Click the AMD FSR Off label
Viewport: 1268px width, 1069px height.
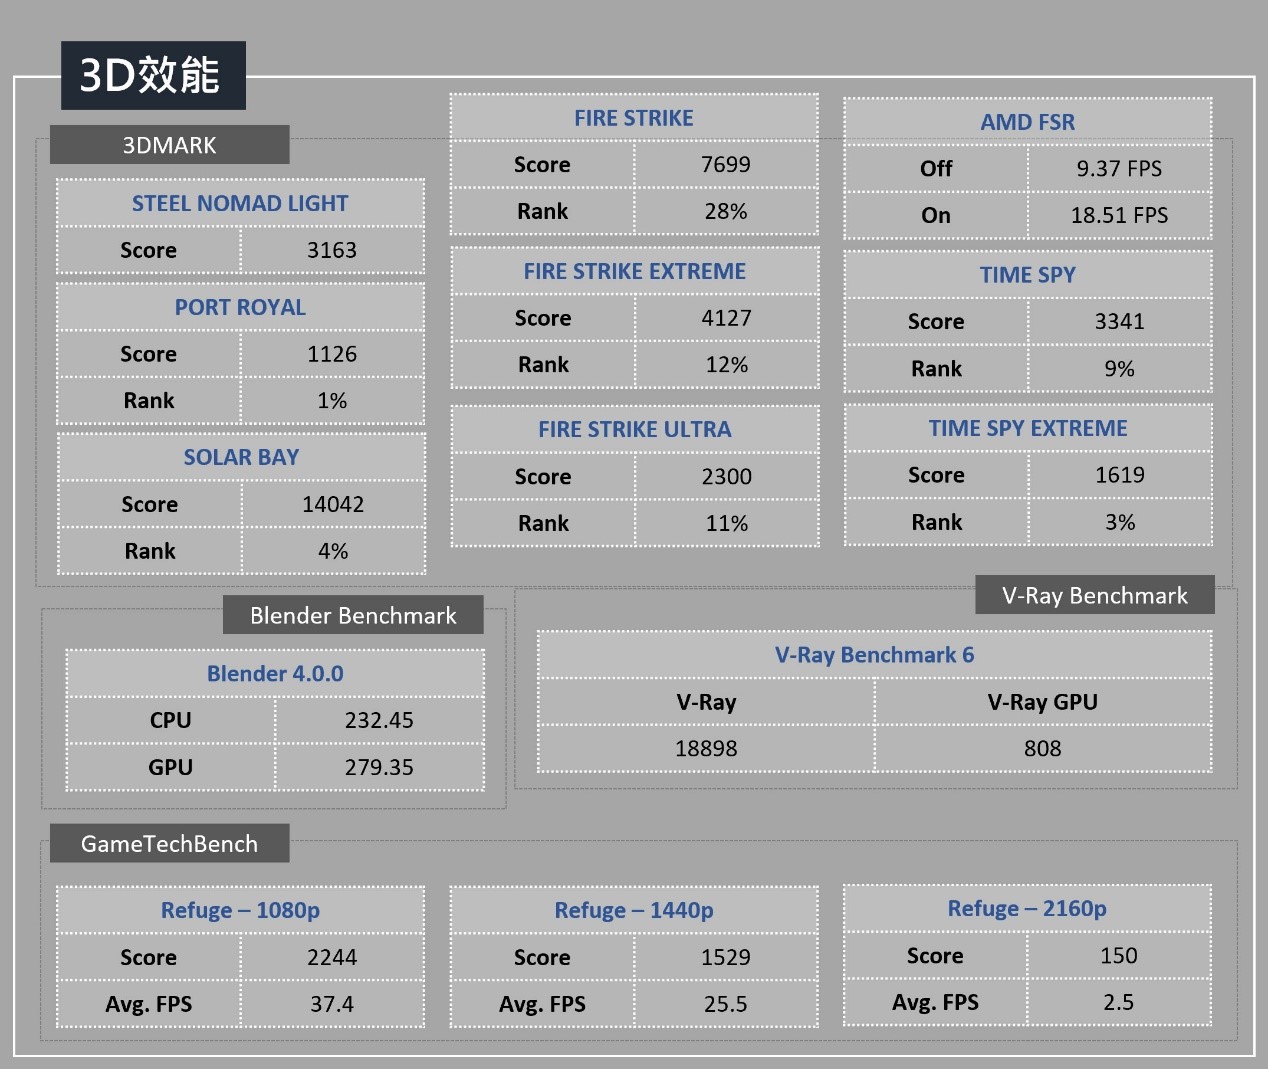[x=936, y=168]
